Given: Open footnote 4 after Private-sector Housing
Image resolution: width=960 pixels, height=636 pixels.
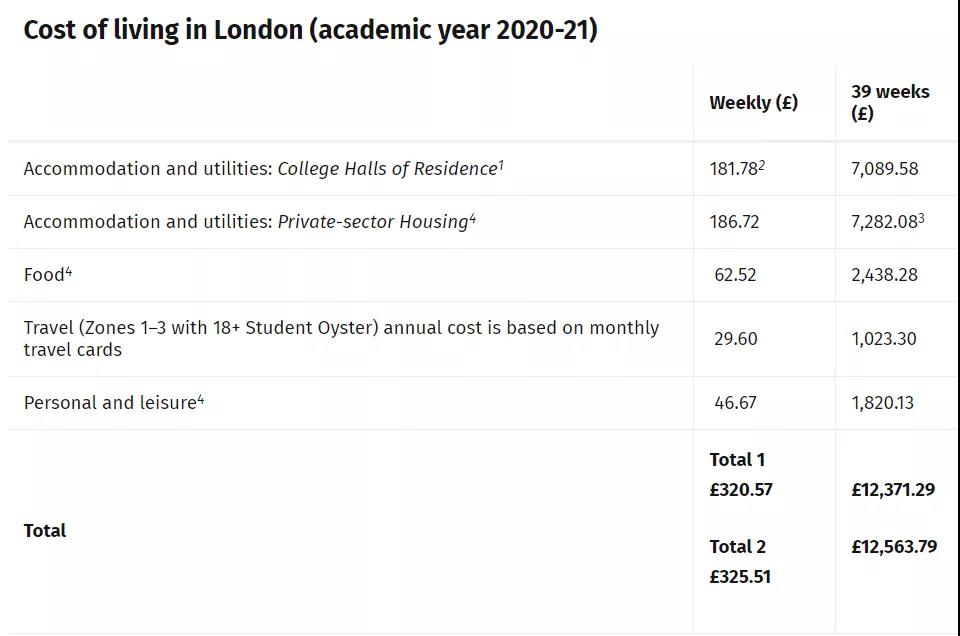Looking at the screenshot, I should click(472, 217).
